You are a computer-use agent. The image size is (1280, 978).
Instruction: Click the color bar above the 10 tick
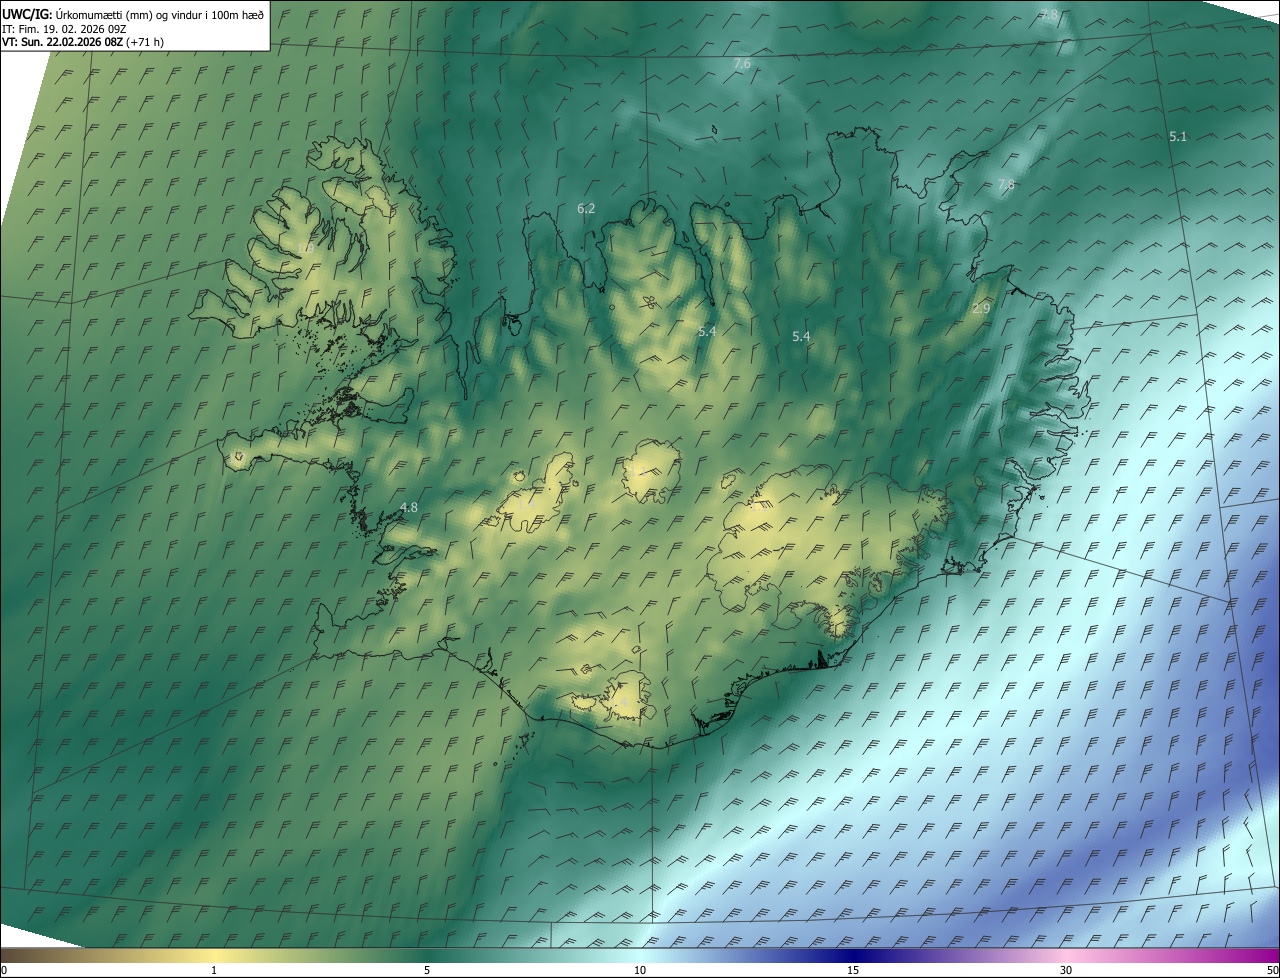pyautogui.click(x=640, y=955)
